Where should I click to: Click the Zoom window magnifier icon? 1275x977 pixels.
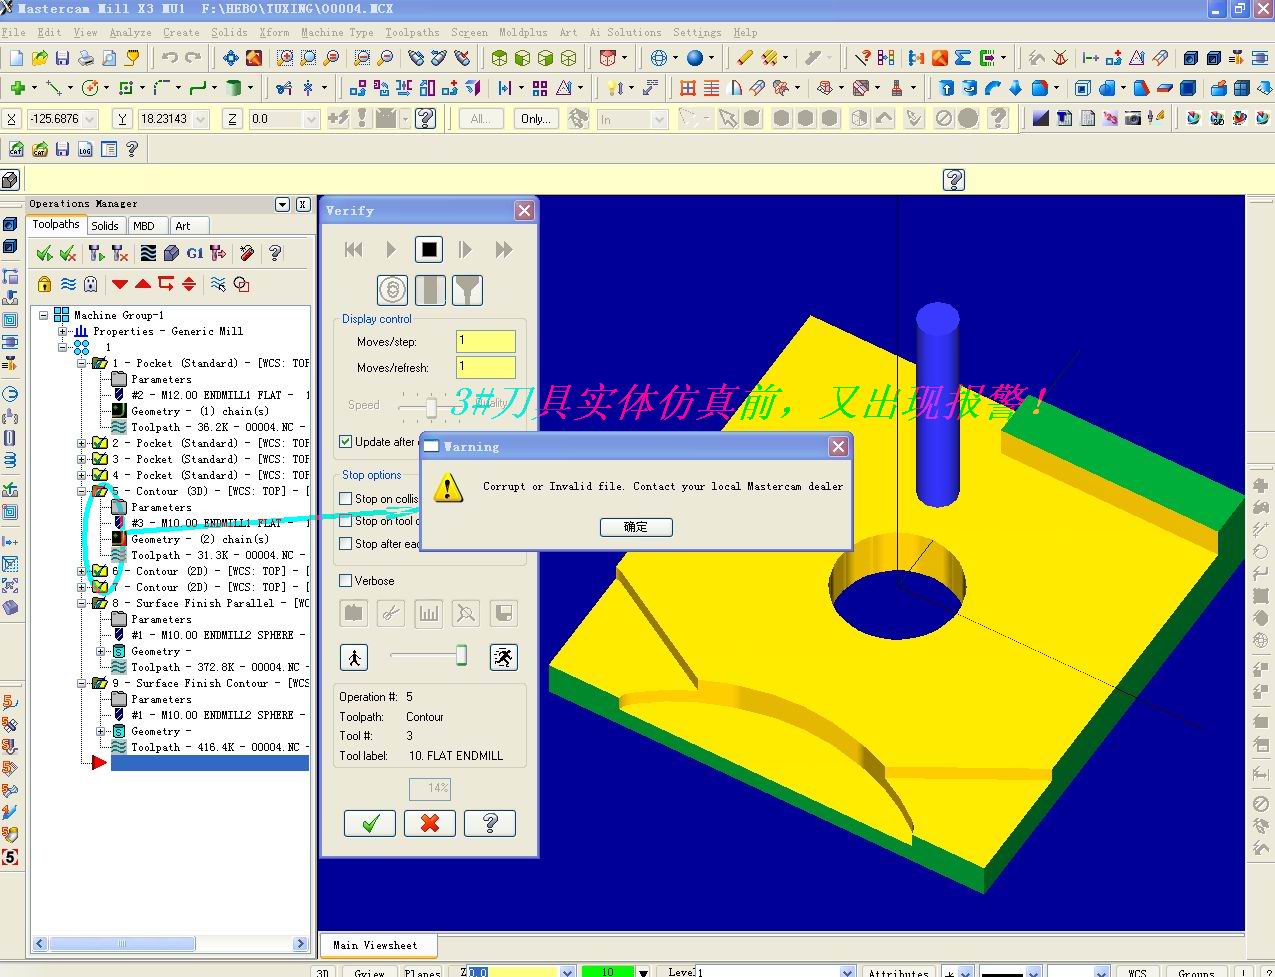coord(285,58)
